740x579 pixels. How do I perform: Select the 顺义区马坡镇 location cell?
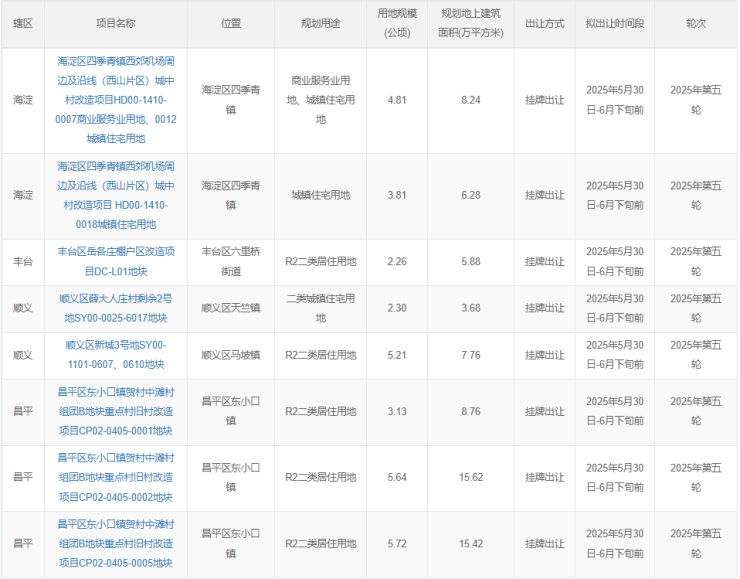(x=231, y=354)
